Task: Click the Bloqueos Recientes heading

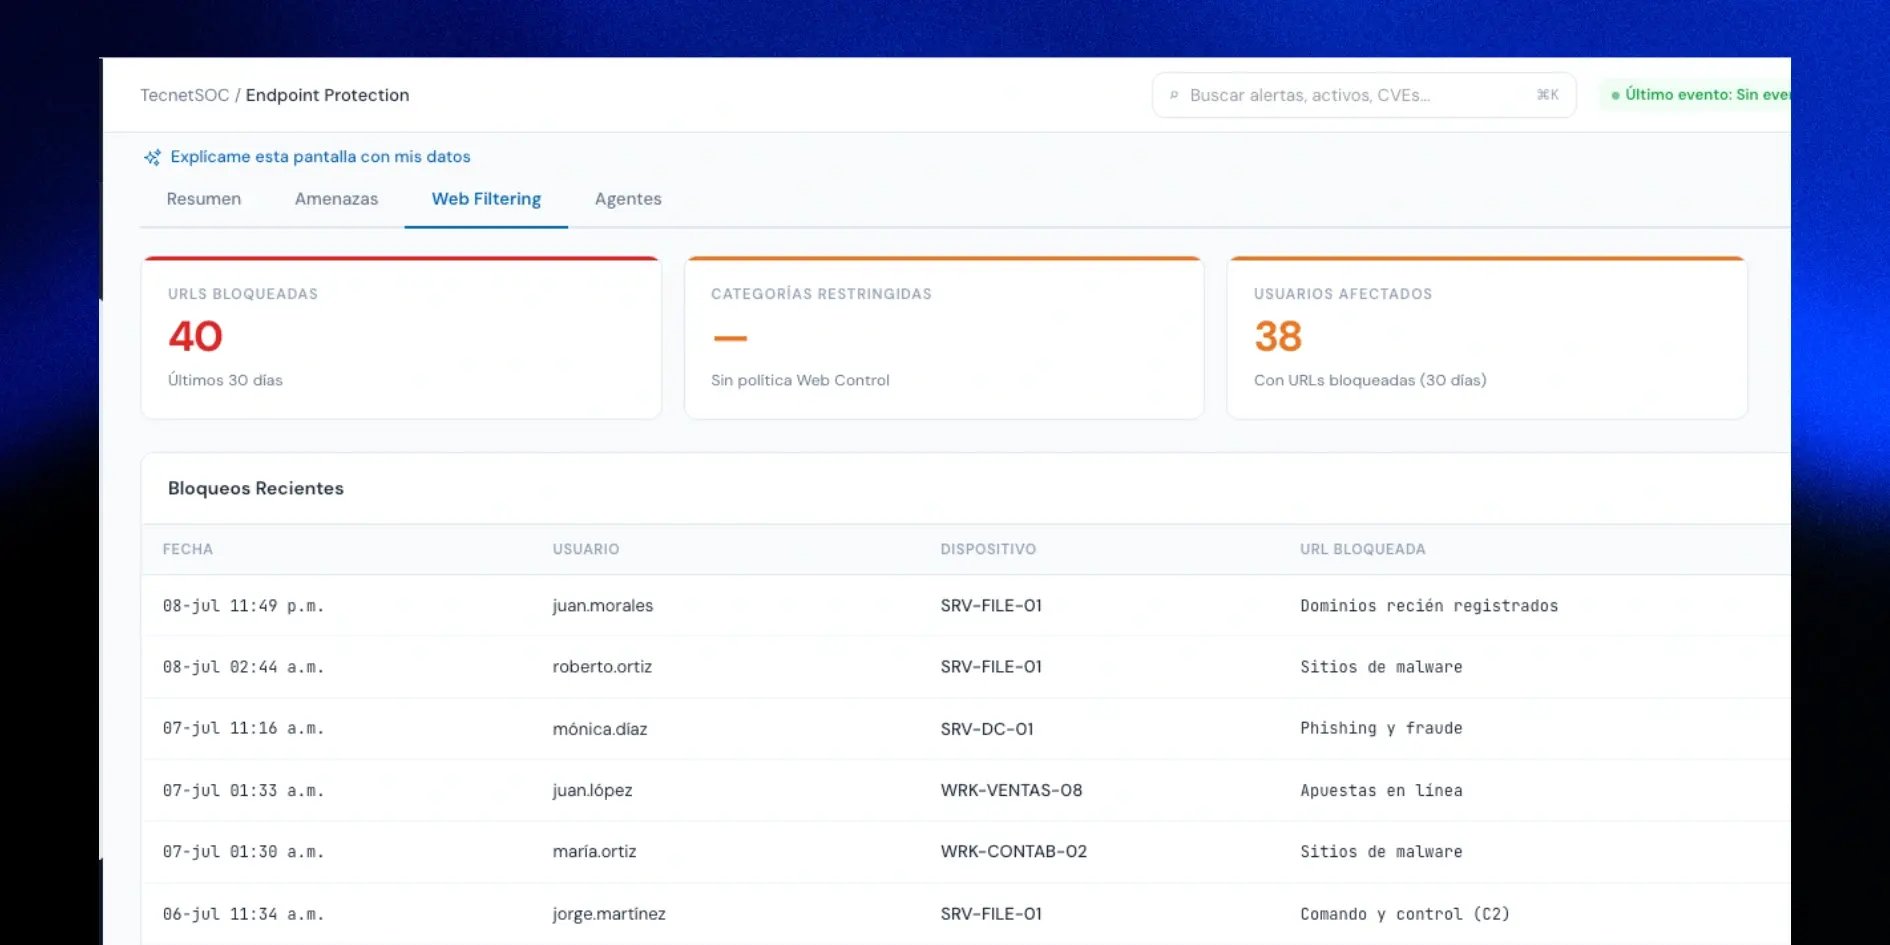Action: pos(256,488)
